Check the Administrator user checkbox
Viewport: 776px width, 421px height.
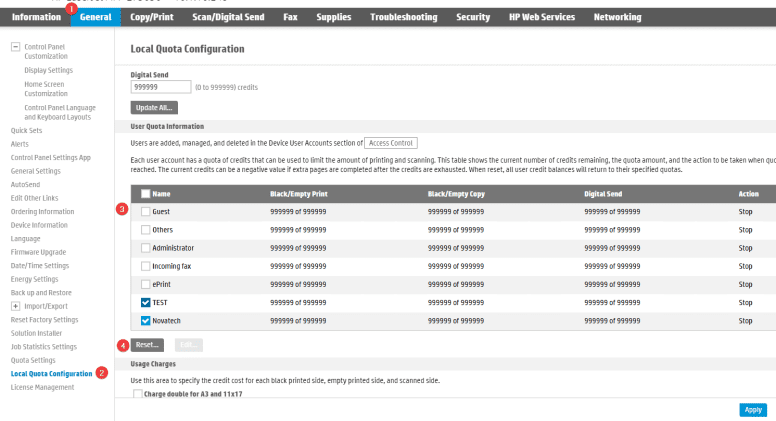tap(146, 247)
